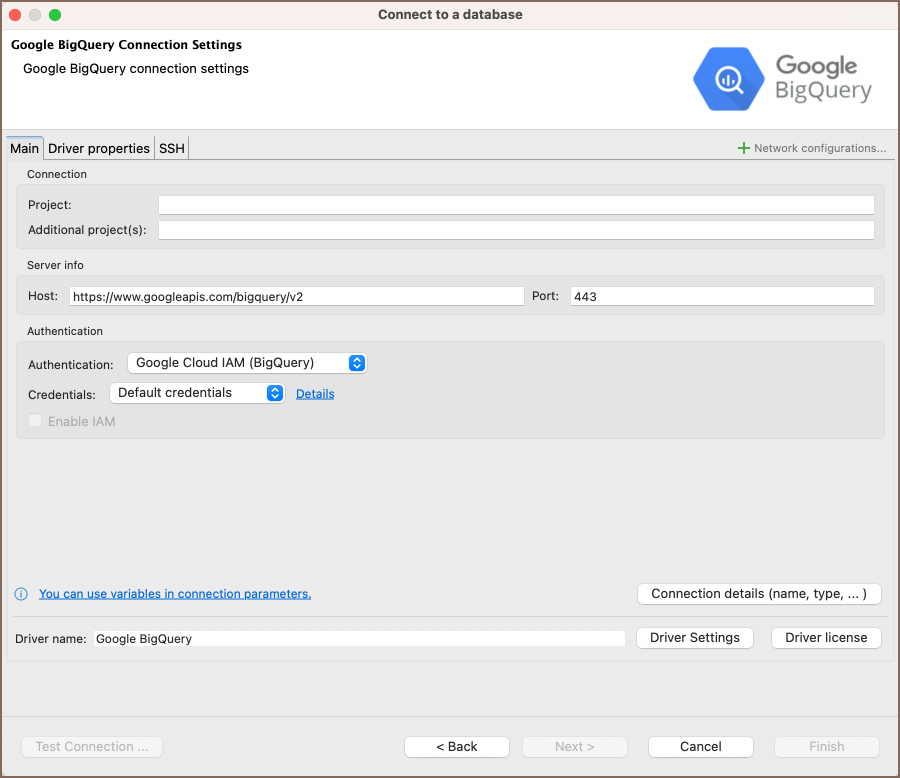Click the green plus Network configurations icon
The width and height of the screenshot is (900, 778).
(x=743, y=148)
